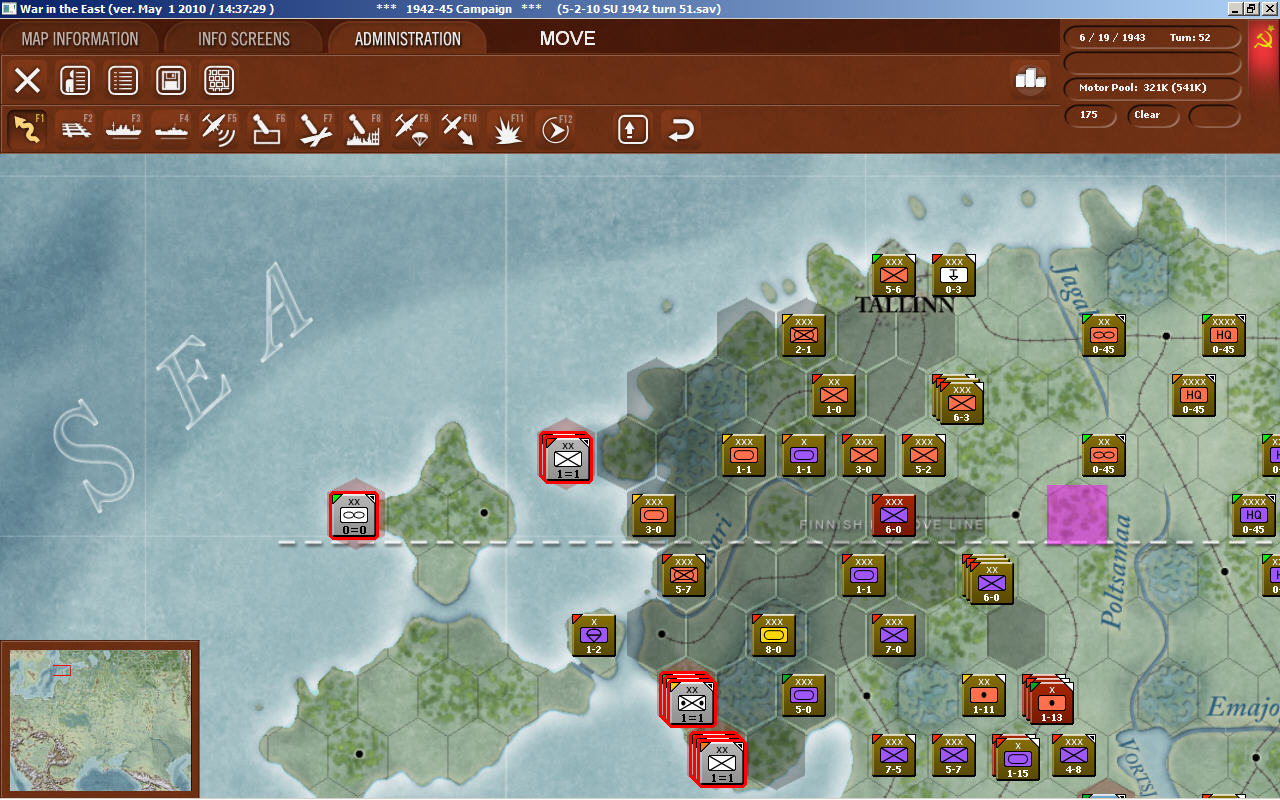Select the purple 7-5 infantry corps
Viewport: 1280px width, 800px height.
tap(893, 755)
